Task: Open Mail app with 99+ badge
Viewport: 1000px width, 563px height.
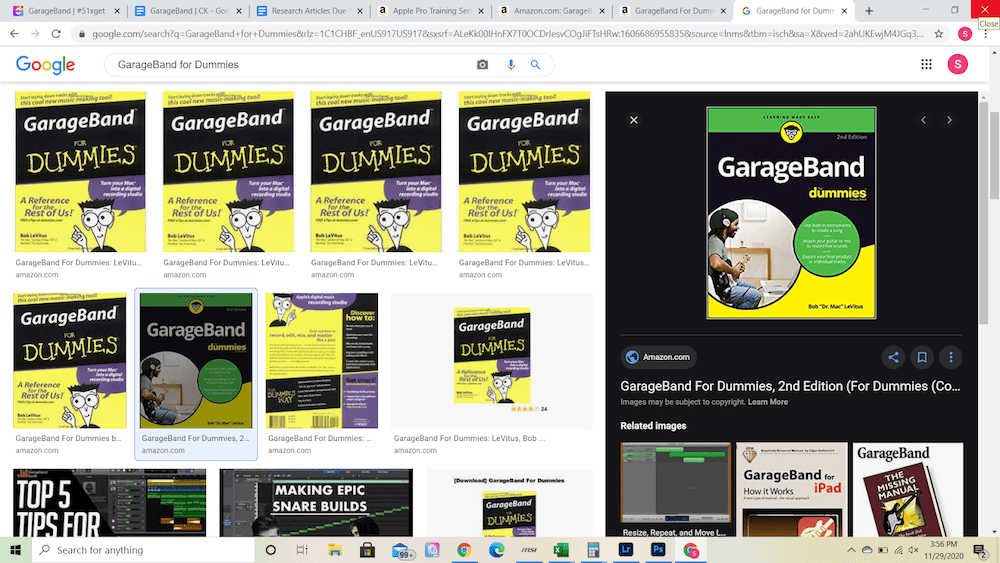Action: [x=401, y=550]
